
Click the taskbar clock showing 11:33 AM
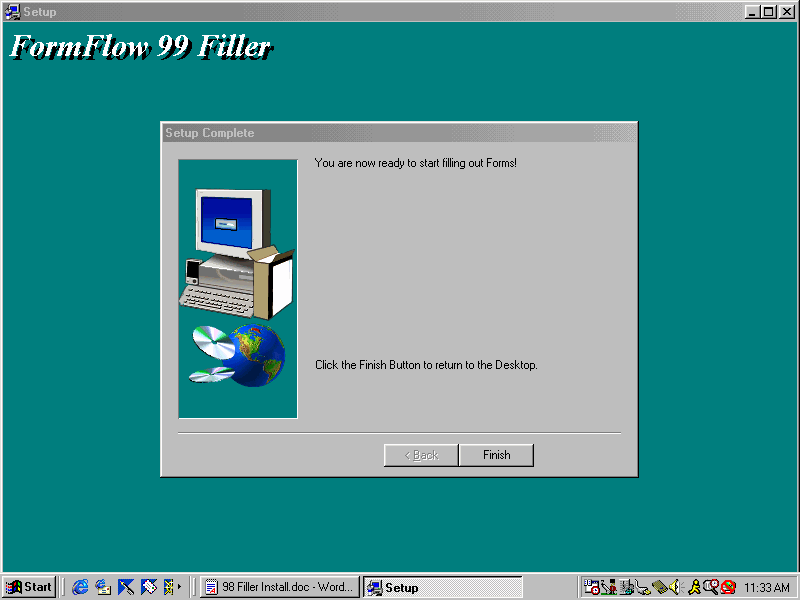767,588
